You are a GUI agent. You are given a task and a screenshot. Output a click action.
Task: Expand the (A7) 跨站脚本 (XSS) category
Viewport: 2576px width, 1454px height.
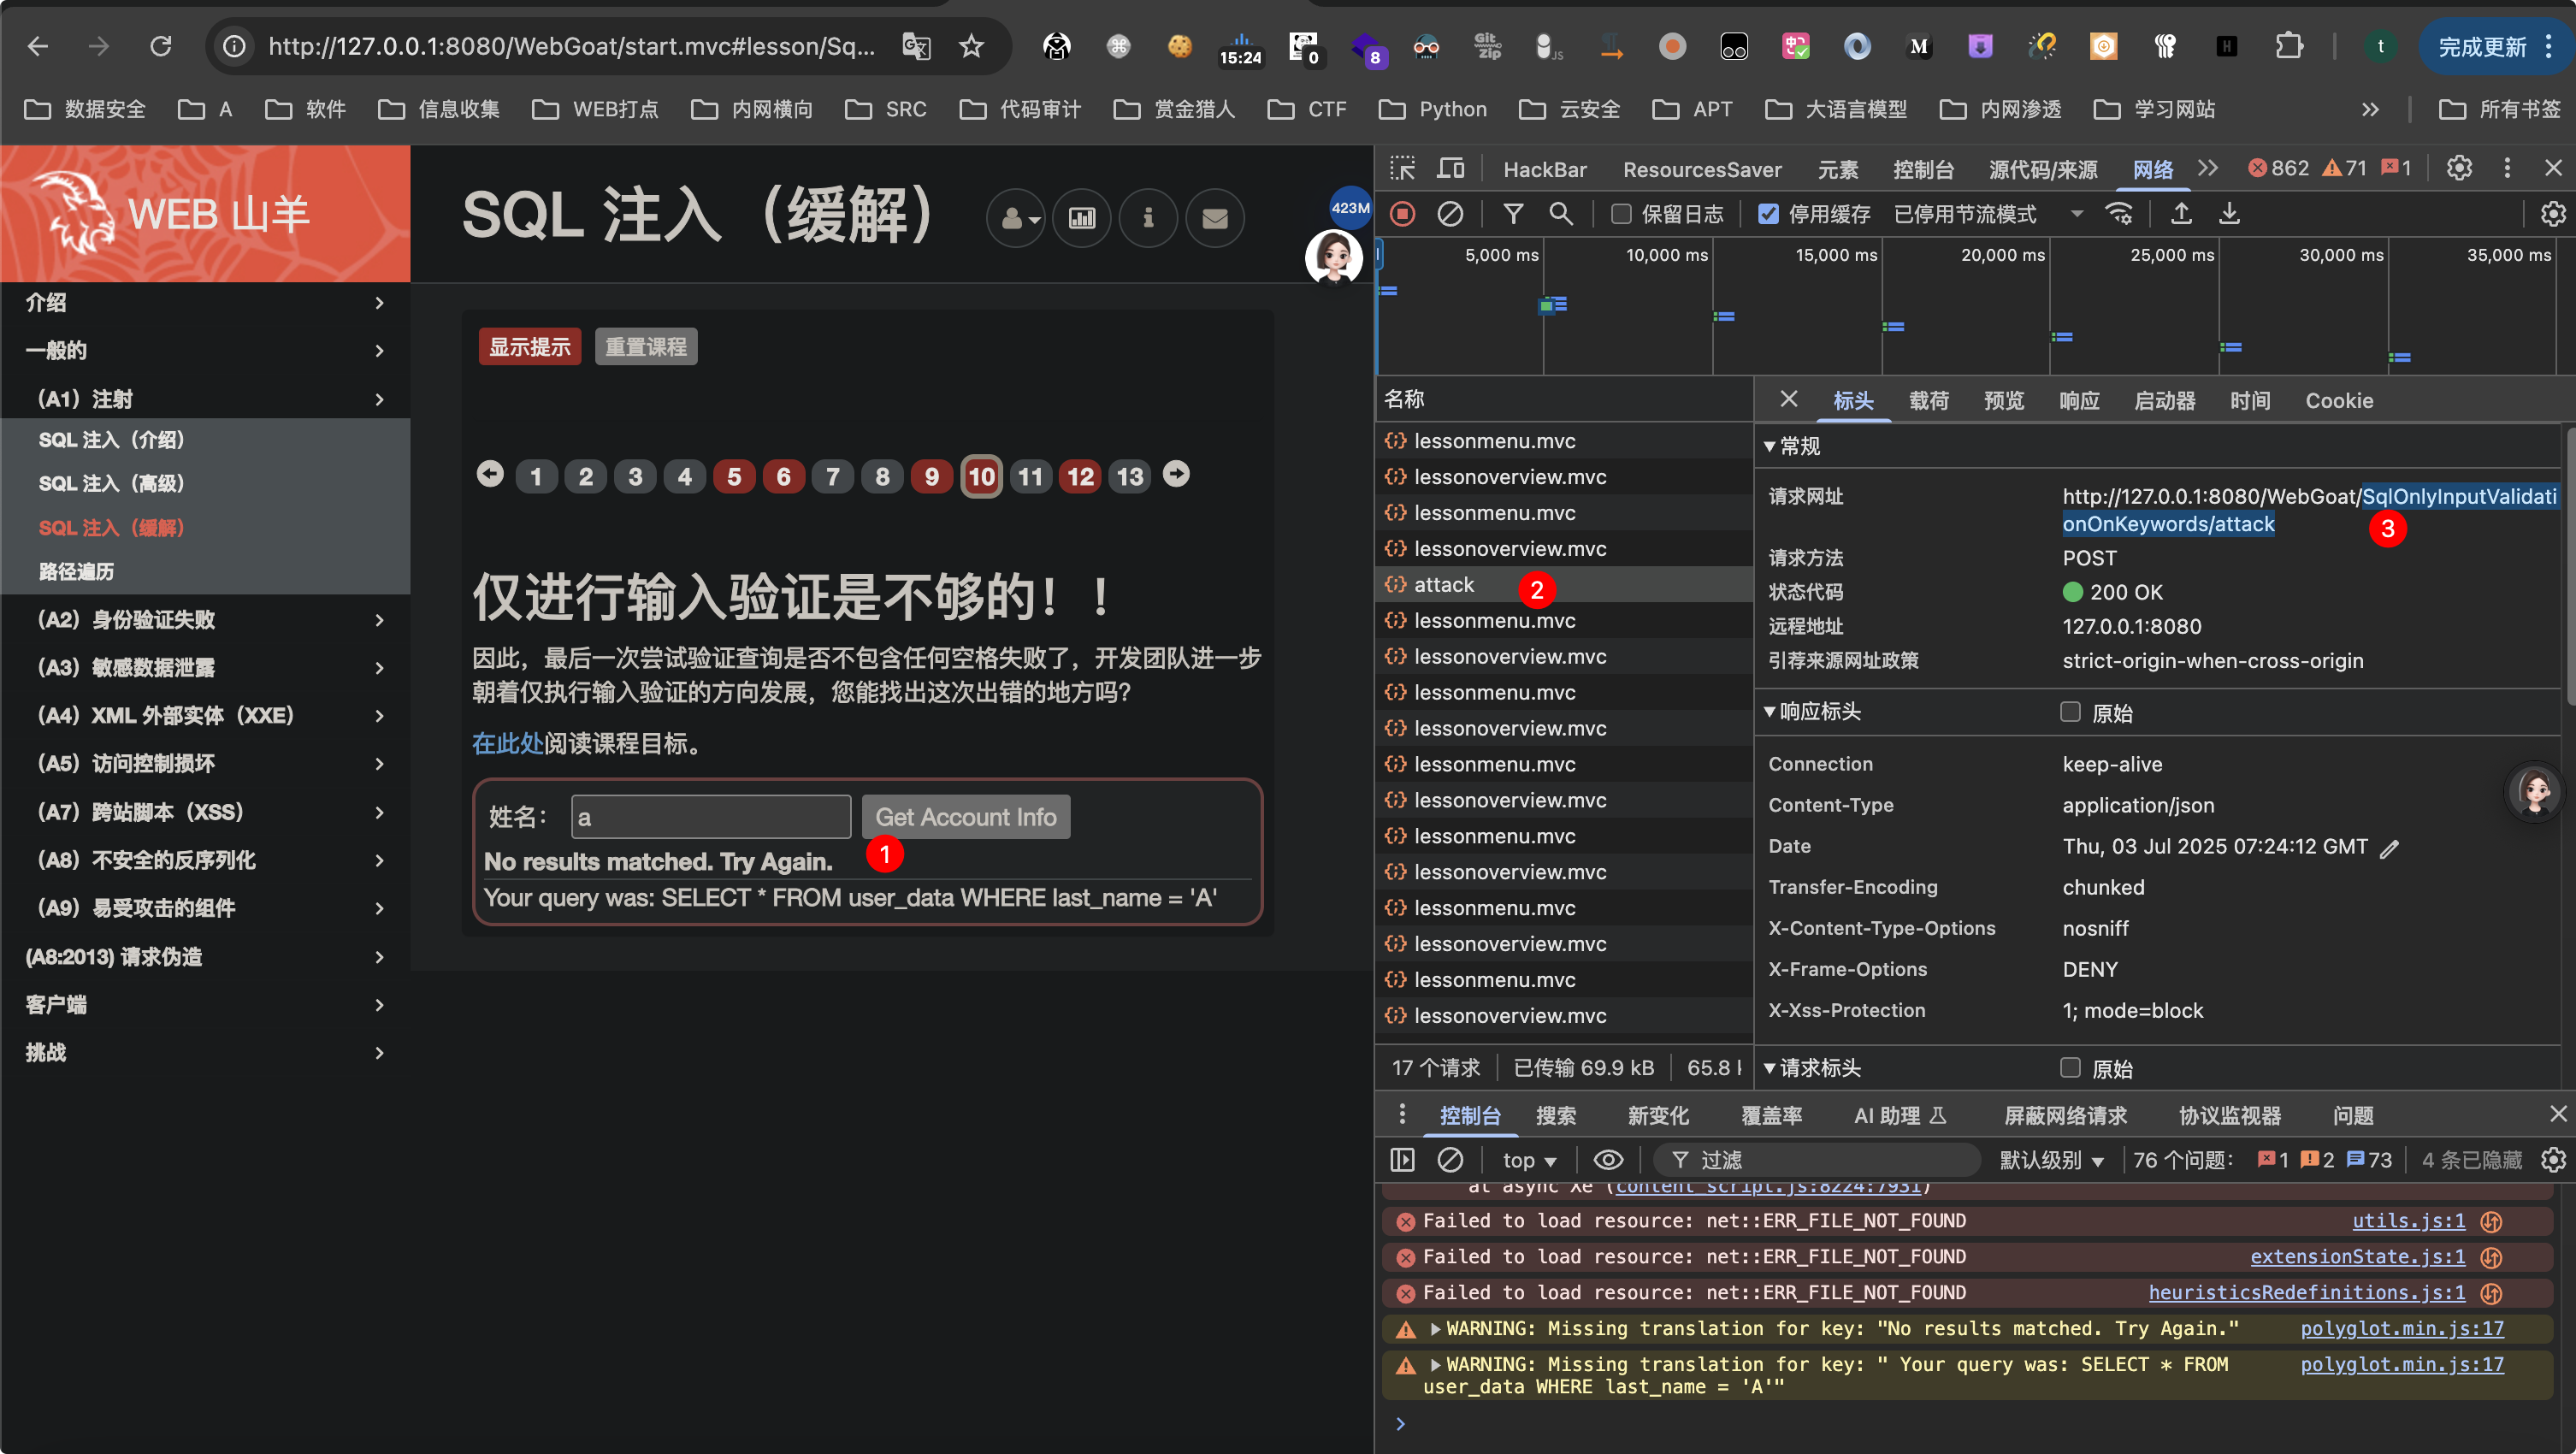(205, 812)
